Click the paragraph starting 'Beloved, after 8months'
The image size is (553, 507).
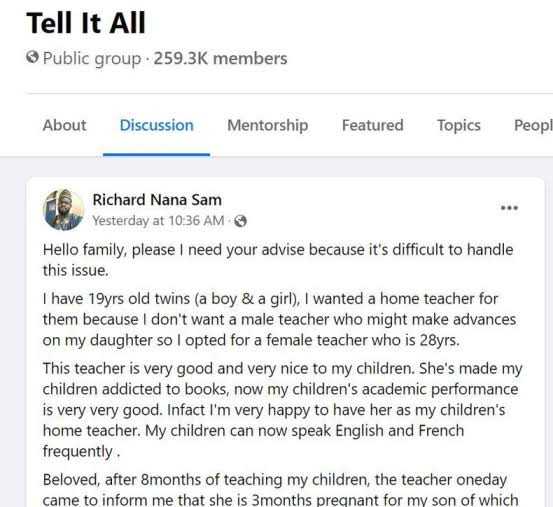coord(280,489)
